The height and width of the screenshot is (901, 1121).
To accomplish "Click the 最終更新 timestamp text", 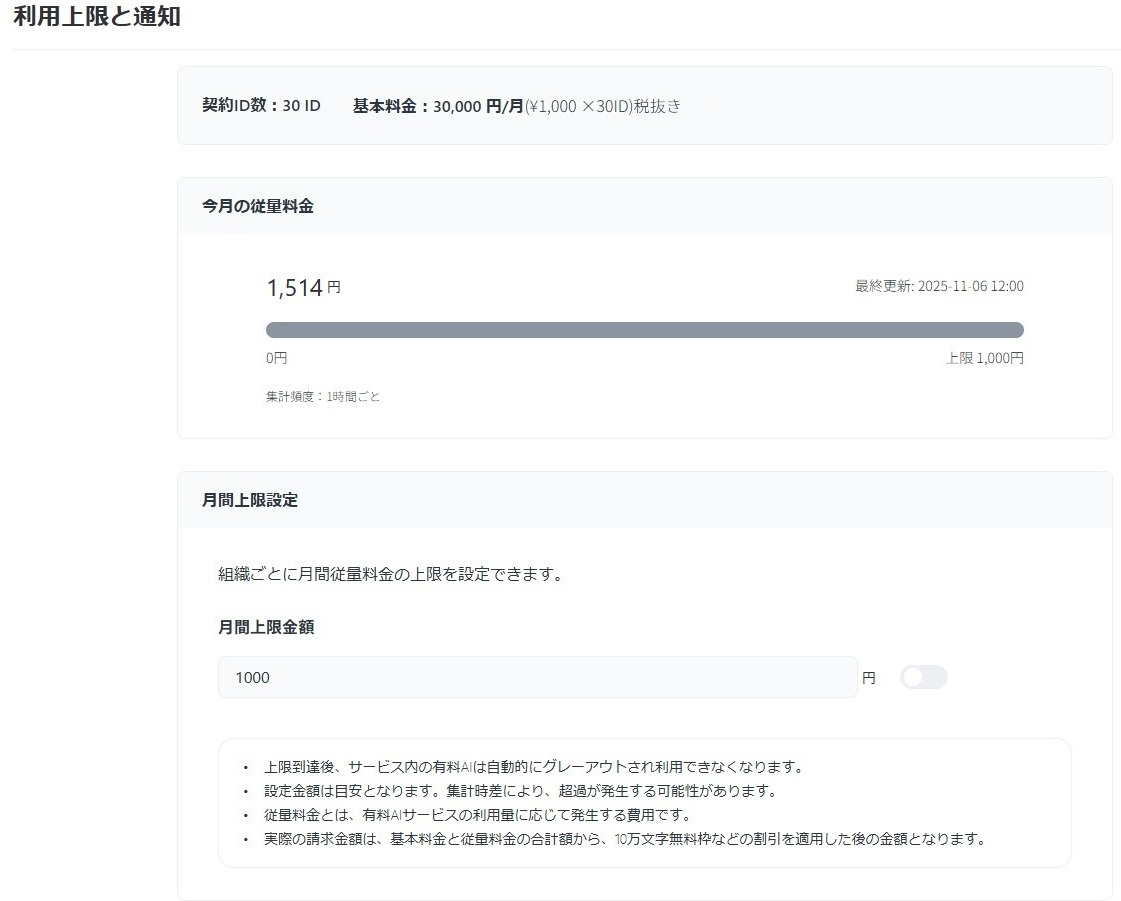I will [x=938, y=286].
